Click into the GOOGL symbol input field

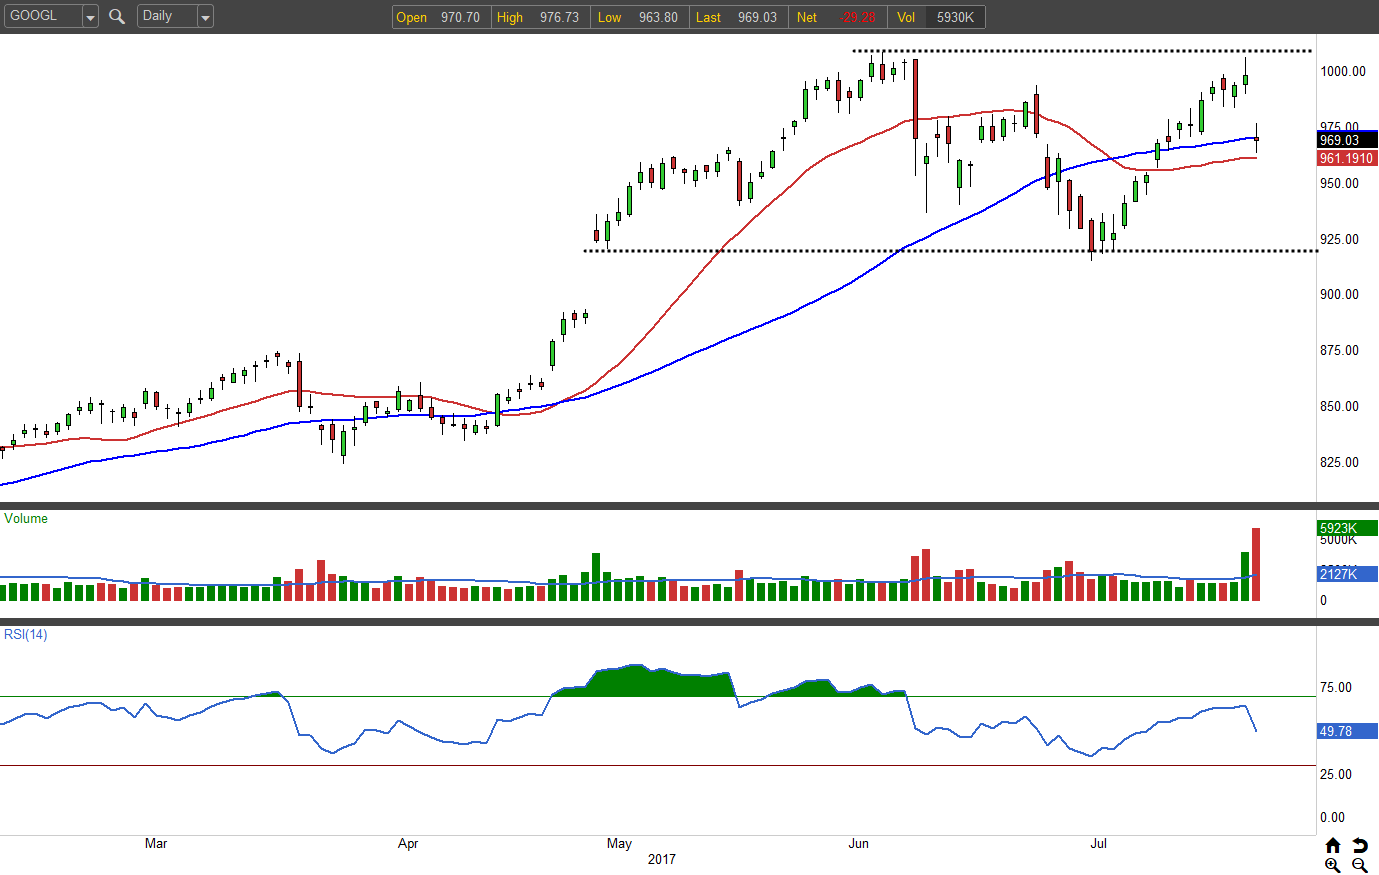[42, 16]
